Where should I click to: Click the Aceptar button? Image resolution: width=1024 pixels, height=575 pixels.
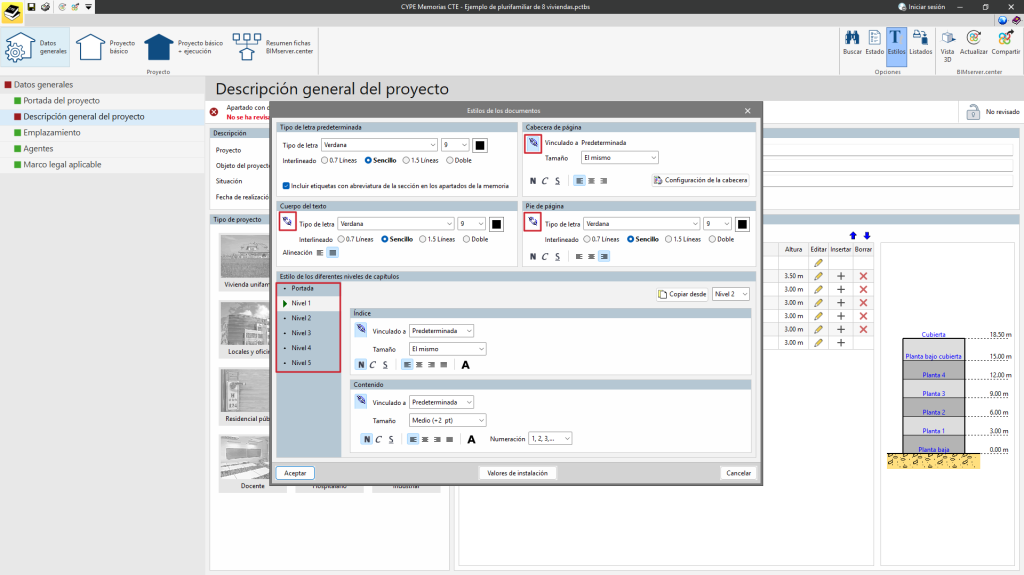(x=295, y=473)
